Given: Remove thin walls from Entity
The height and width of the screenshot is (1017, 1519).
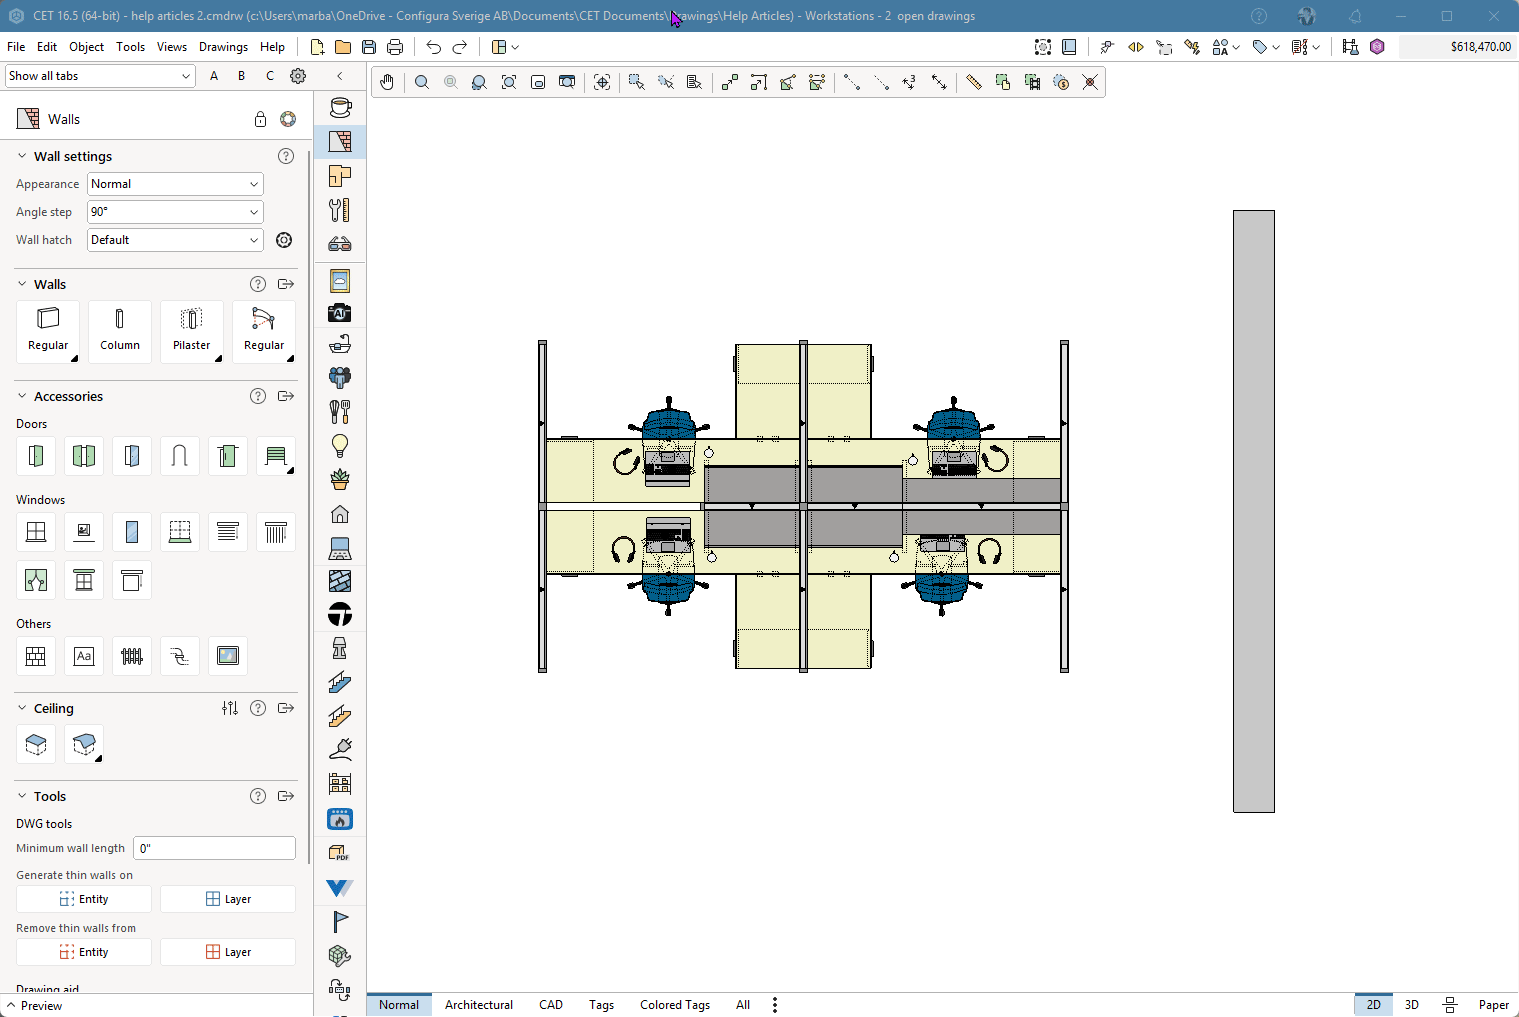Looking at the screenshot, I should pos(84,952).
